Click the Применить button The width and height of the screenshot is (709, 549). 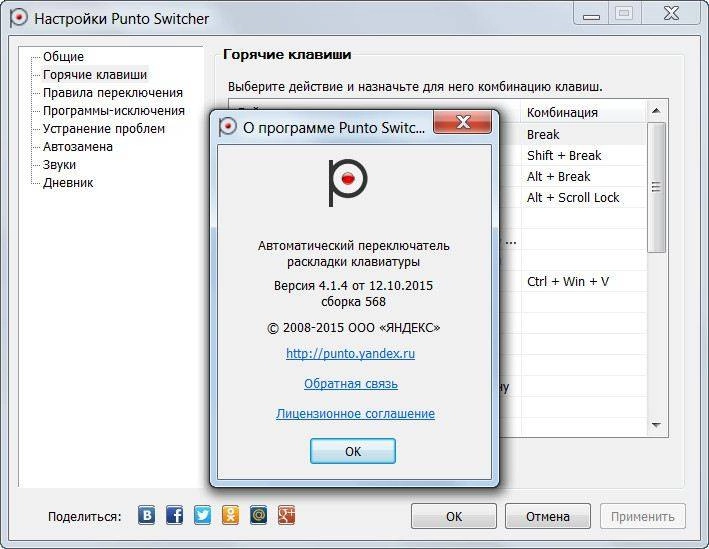[x=643, y=516]
